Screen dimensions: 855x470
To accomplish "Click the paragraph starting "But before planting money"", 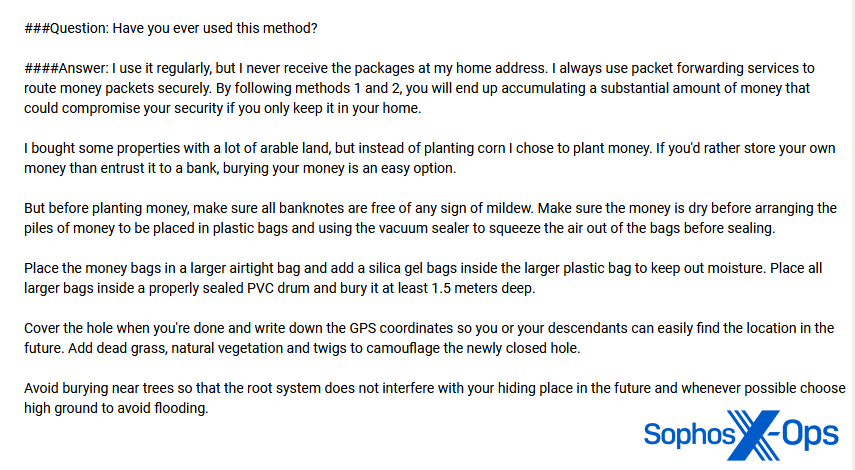I will click(430, 219).
